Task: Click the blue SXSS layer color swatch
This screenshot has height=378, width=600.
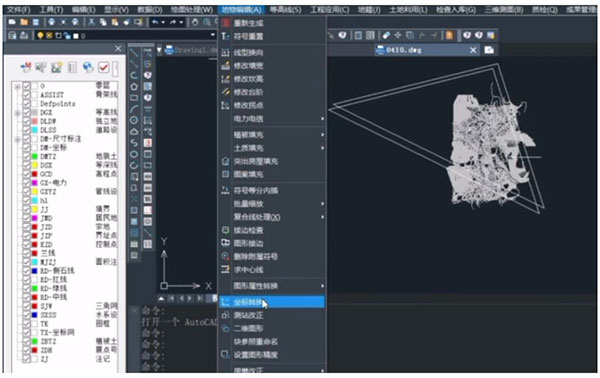Action: pyautogui.click(x=35, y=315)
